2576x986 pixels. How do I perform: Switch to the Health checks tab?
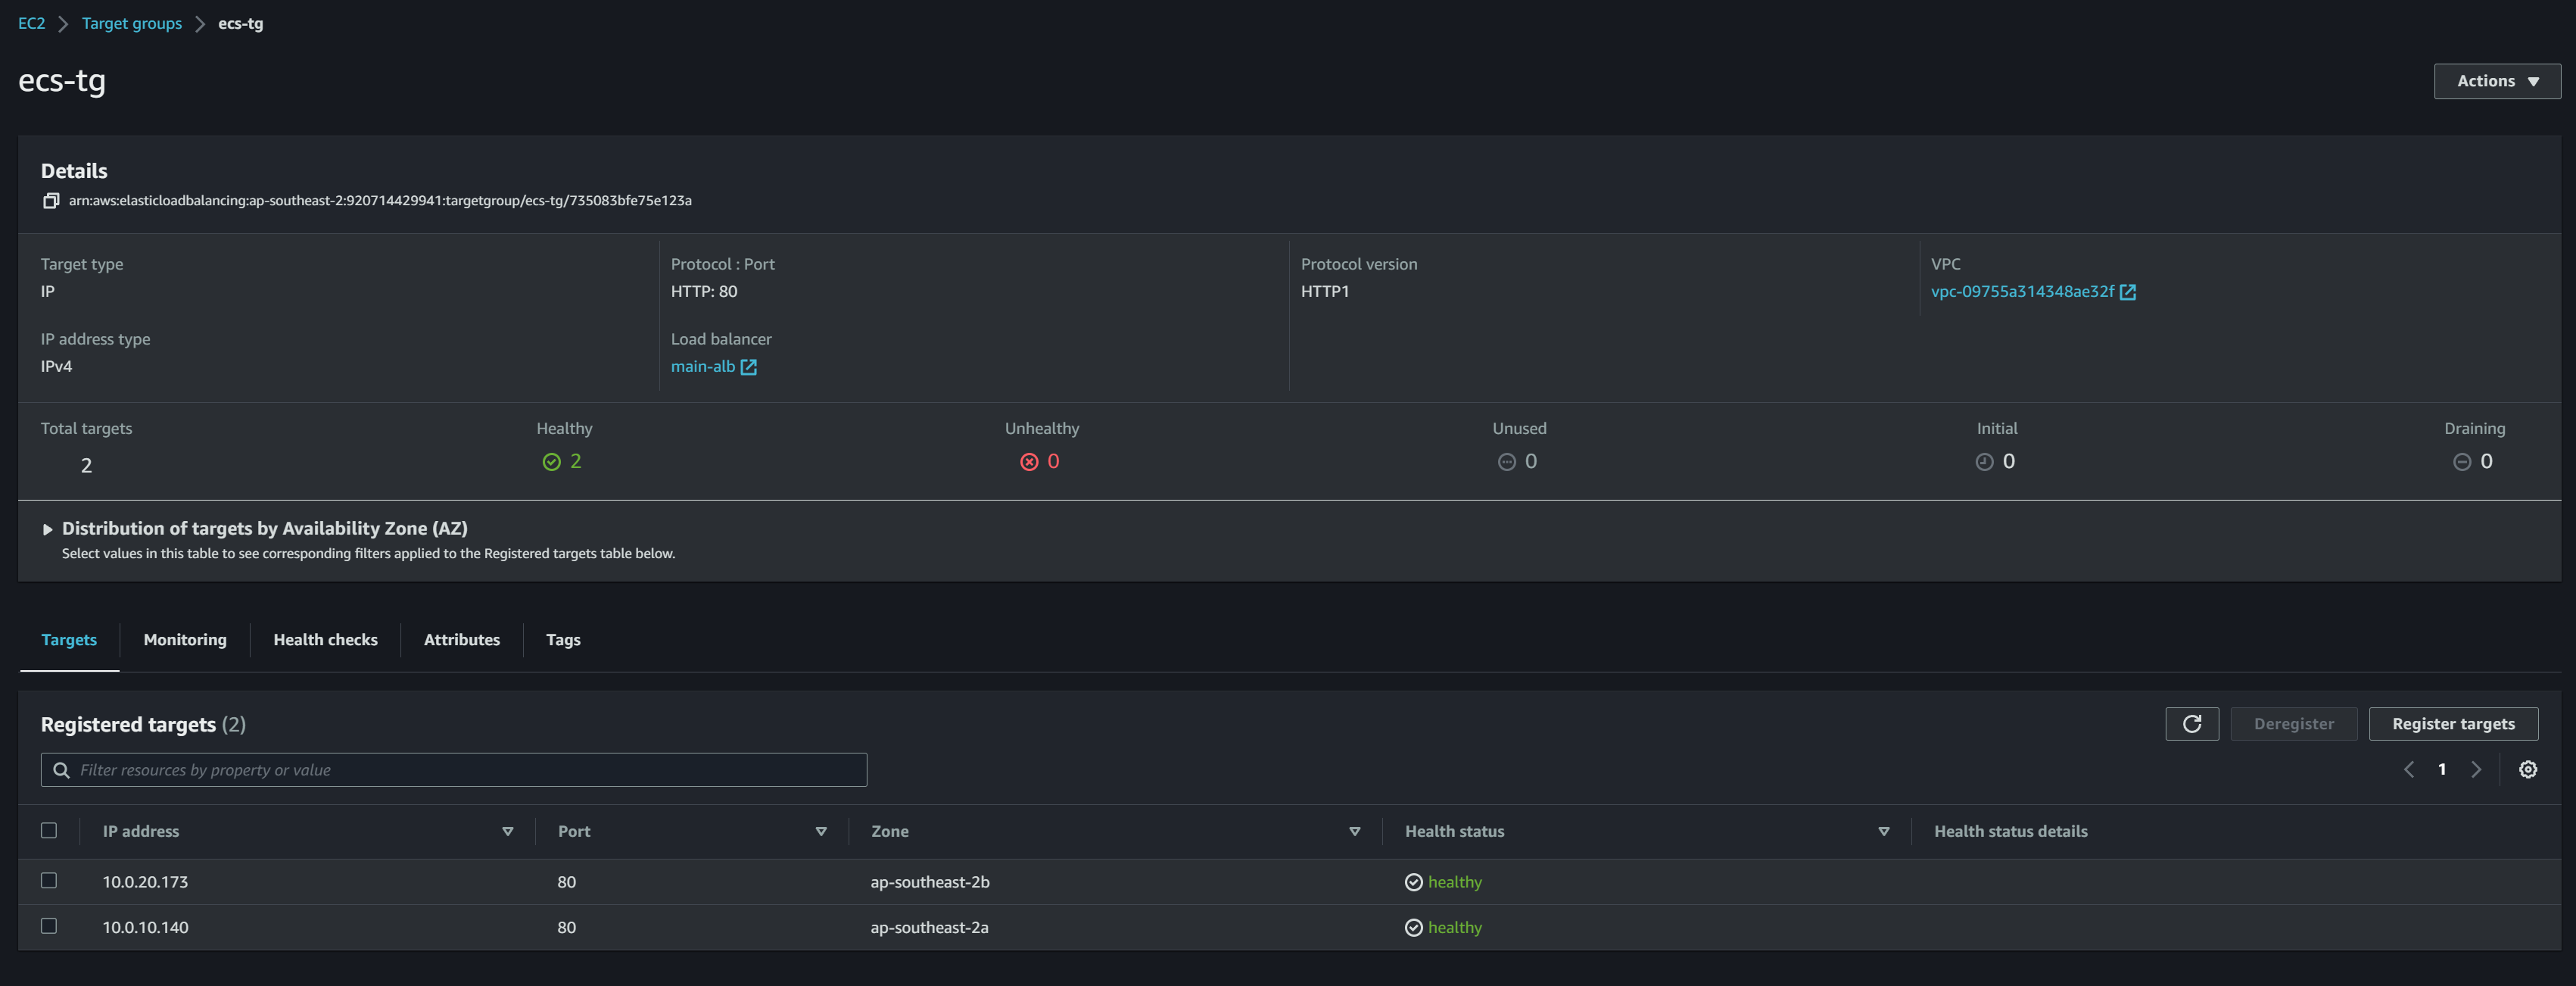[325, 640]
